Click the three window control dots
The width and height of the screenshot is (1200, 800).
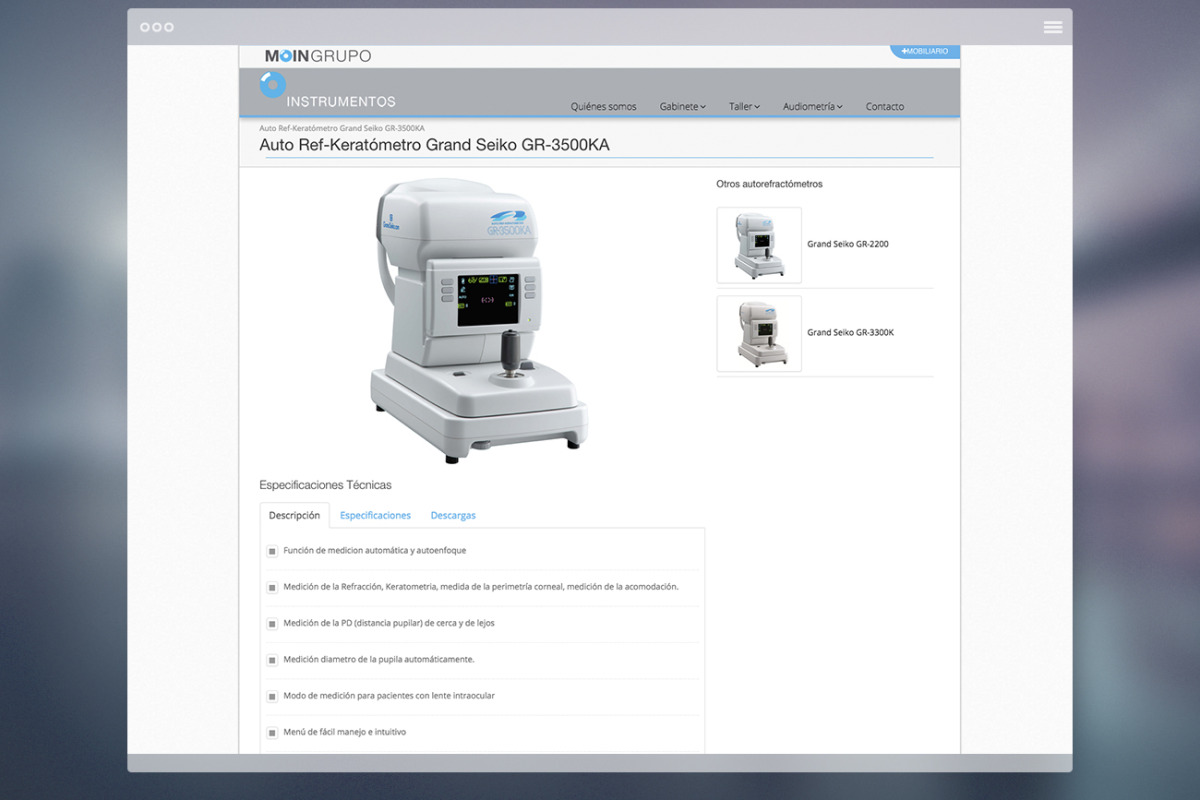156,27
